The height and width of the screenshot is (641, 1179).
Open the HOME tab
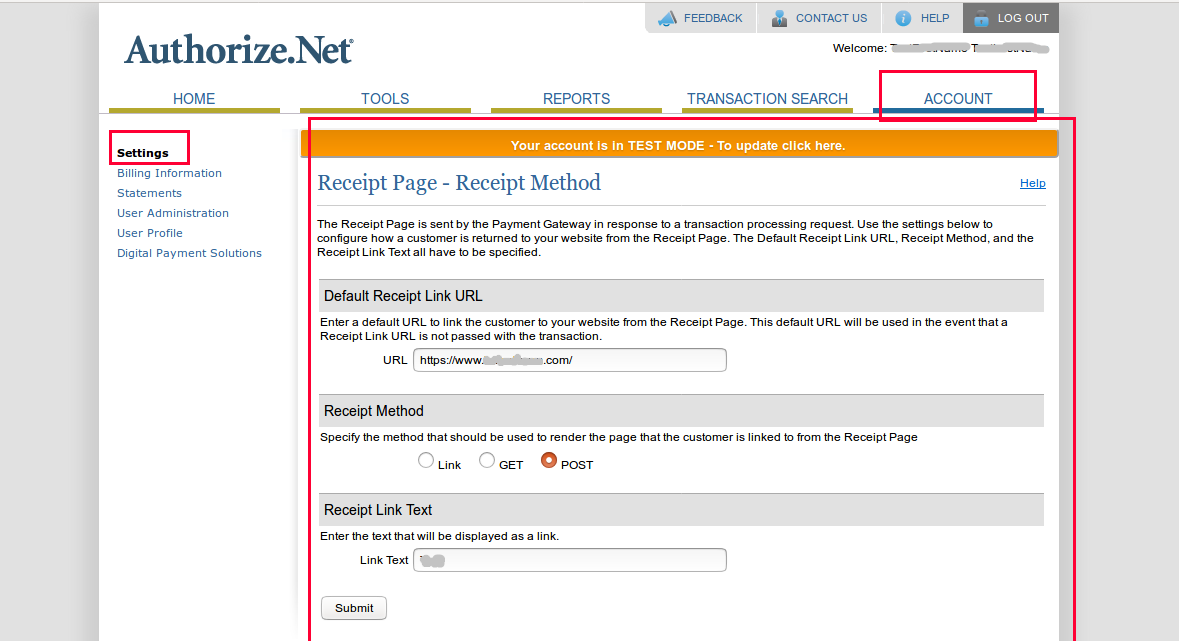pyautogui.click(x=194, y=99)
